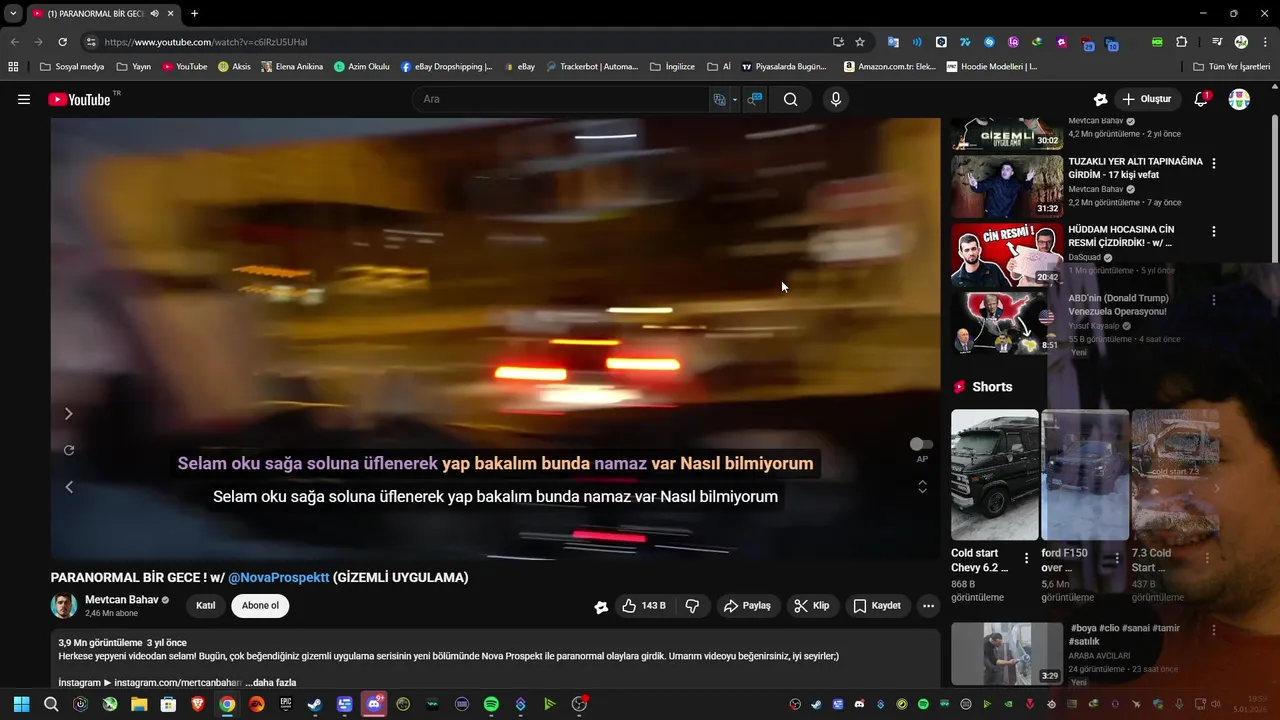Open options for TUZAKLI YER ALTI TAPINAĞINA video
Viewport: 1280px width, 720px height.
click(1214, 163)
